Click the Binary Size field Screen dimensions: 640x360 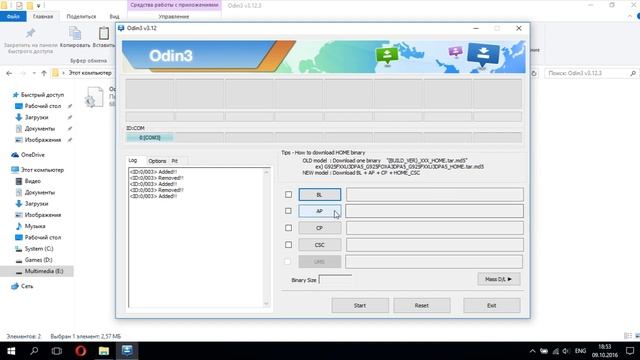pos(335,280)
